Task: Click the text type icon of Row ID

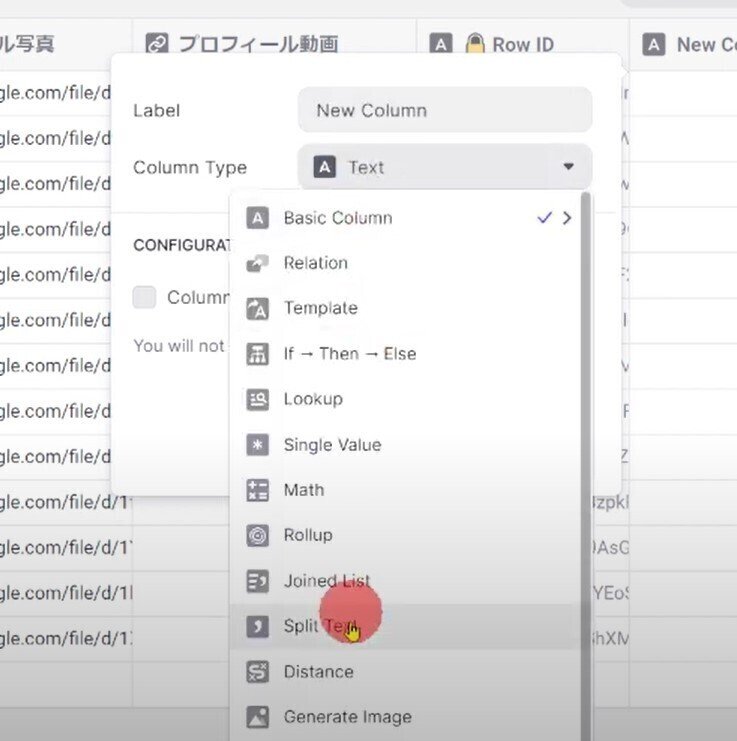Action: (x=441, y=44)
